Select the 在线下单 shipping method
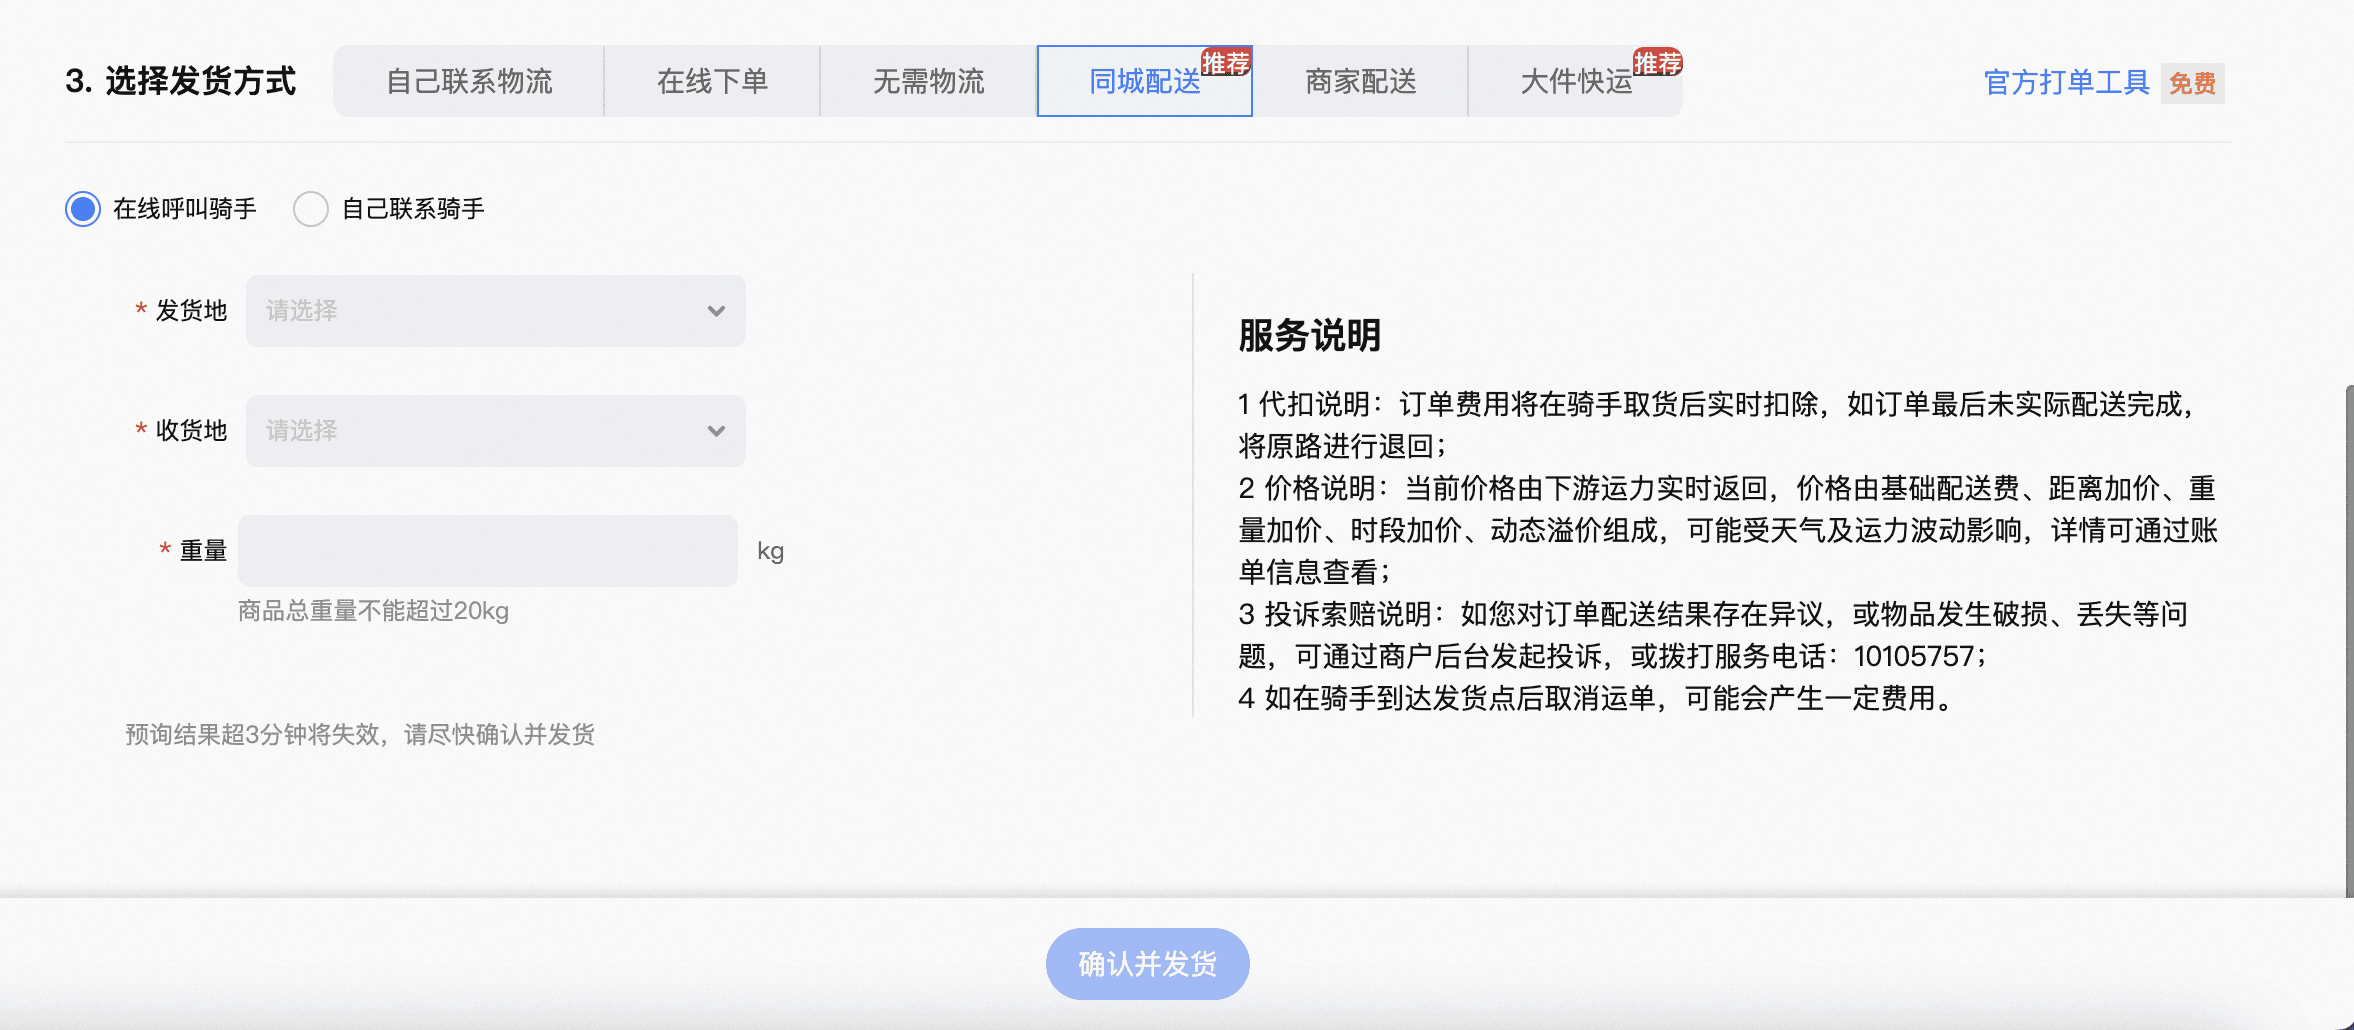Image resolution: width=2354 pixels, height=1030 pixels. click(712, 81)
